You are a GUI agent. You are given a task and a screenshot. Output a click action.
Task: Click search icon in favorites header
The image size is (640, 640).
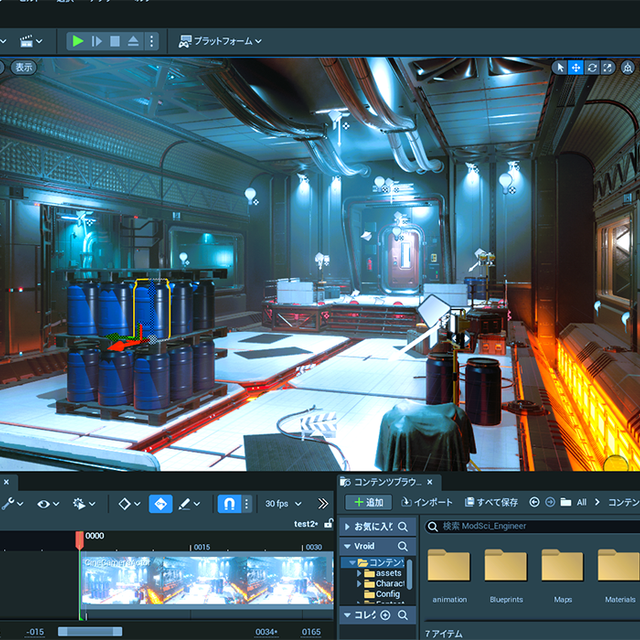pos(402,527)
